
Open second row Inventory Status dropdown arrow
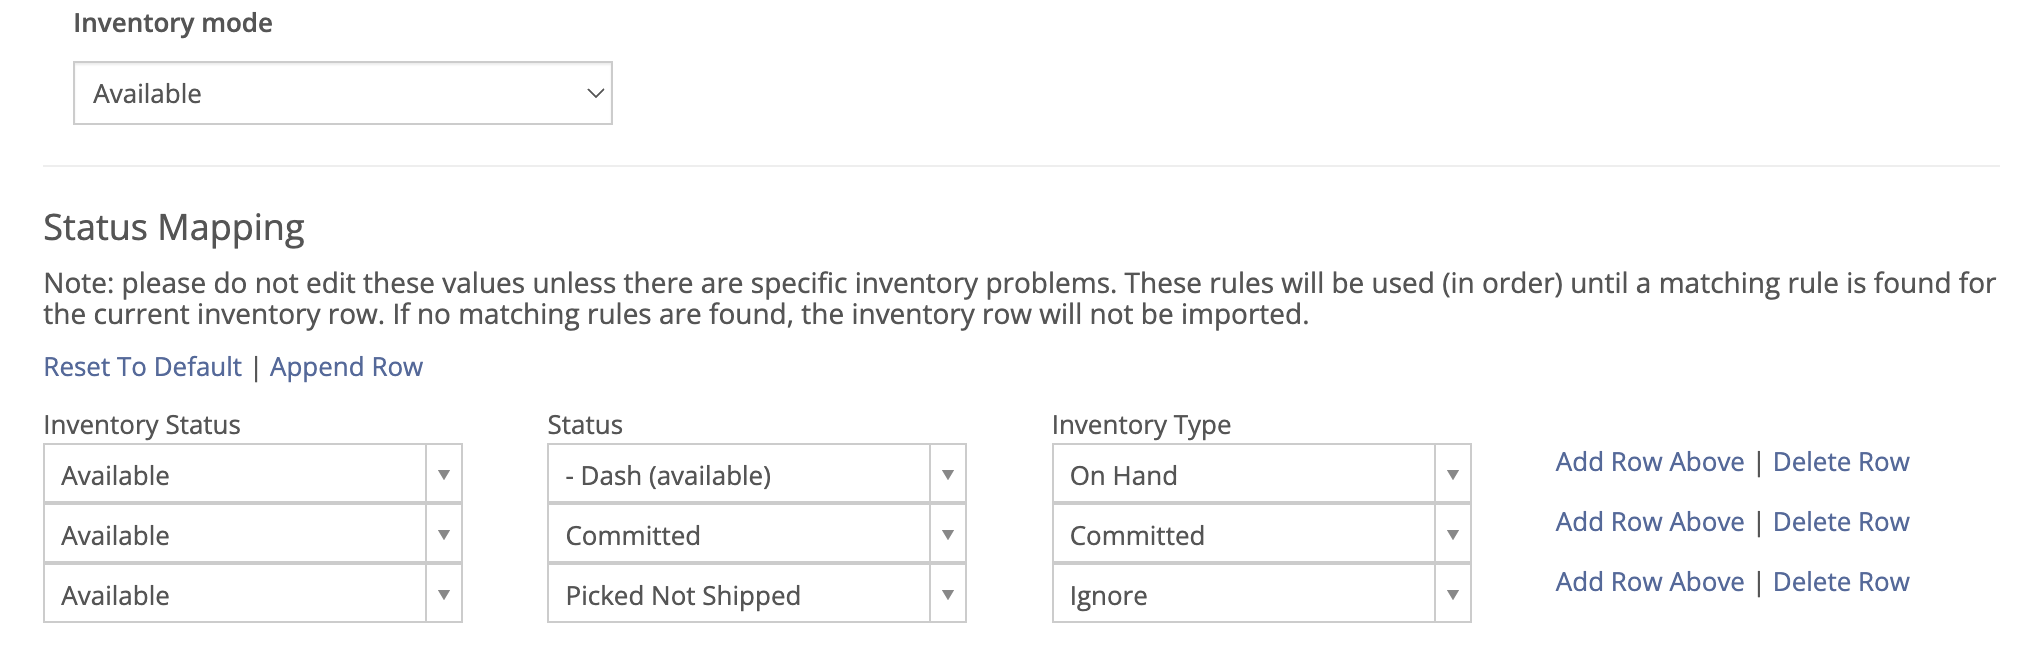click(x=443, y=535)
